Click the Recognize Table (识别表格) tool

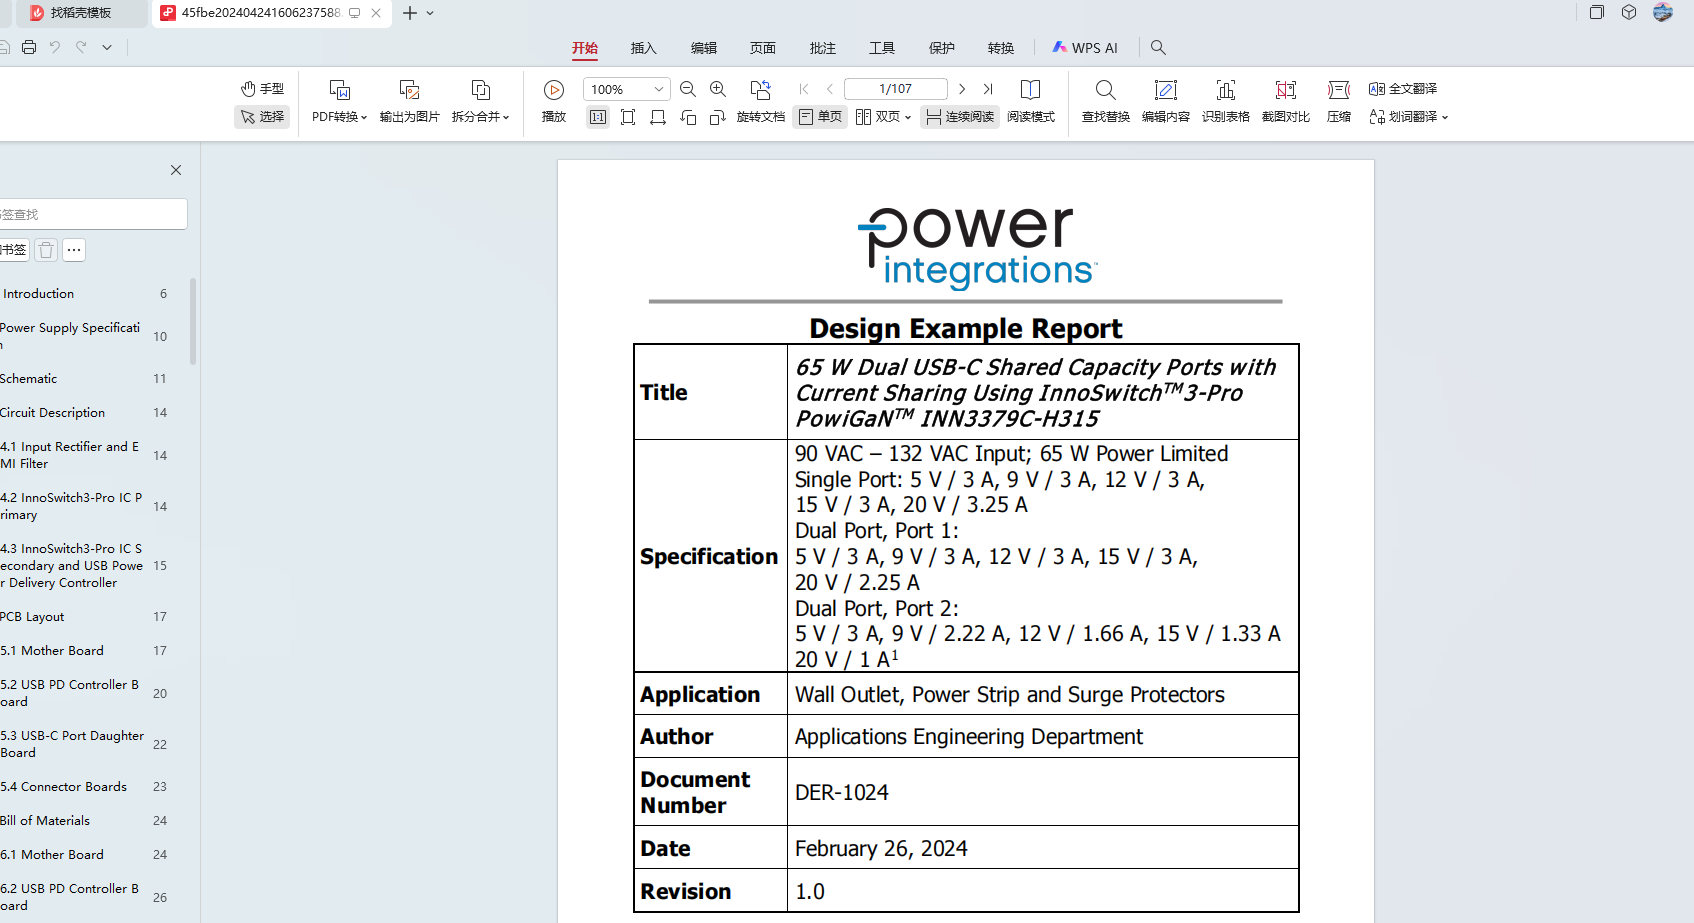click(1226, 102)
